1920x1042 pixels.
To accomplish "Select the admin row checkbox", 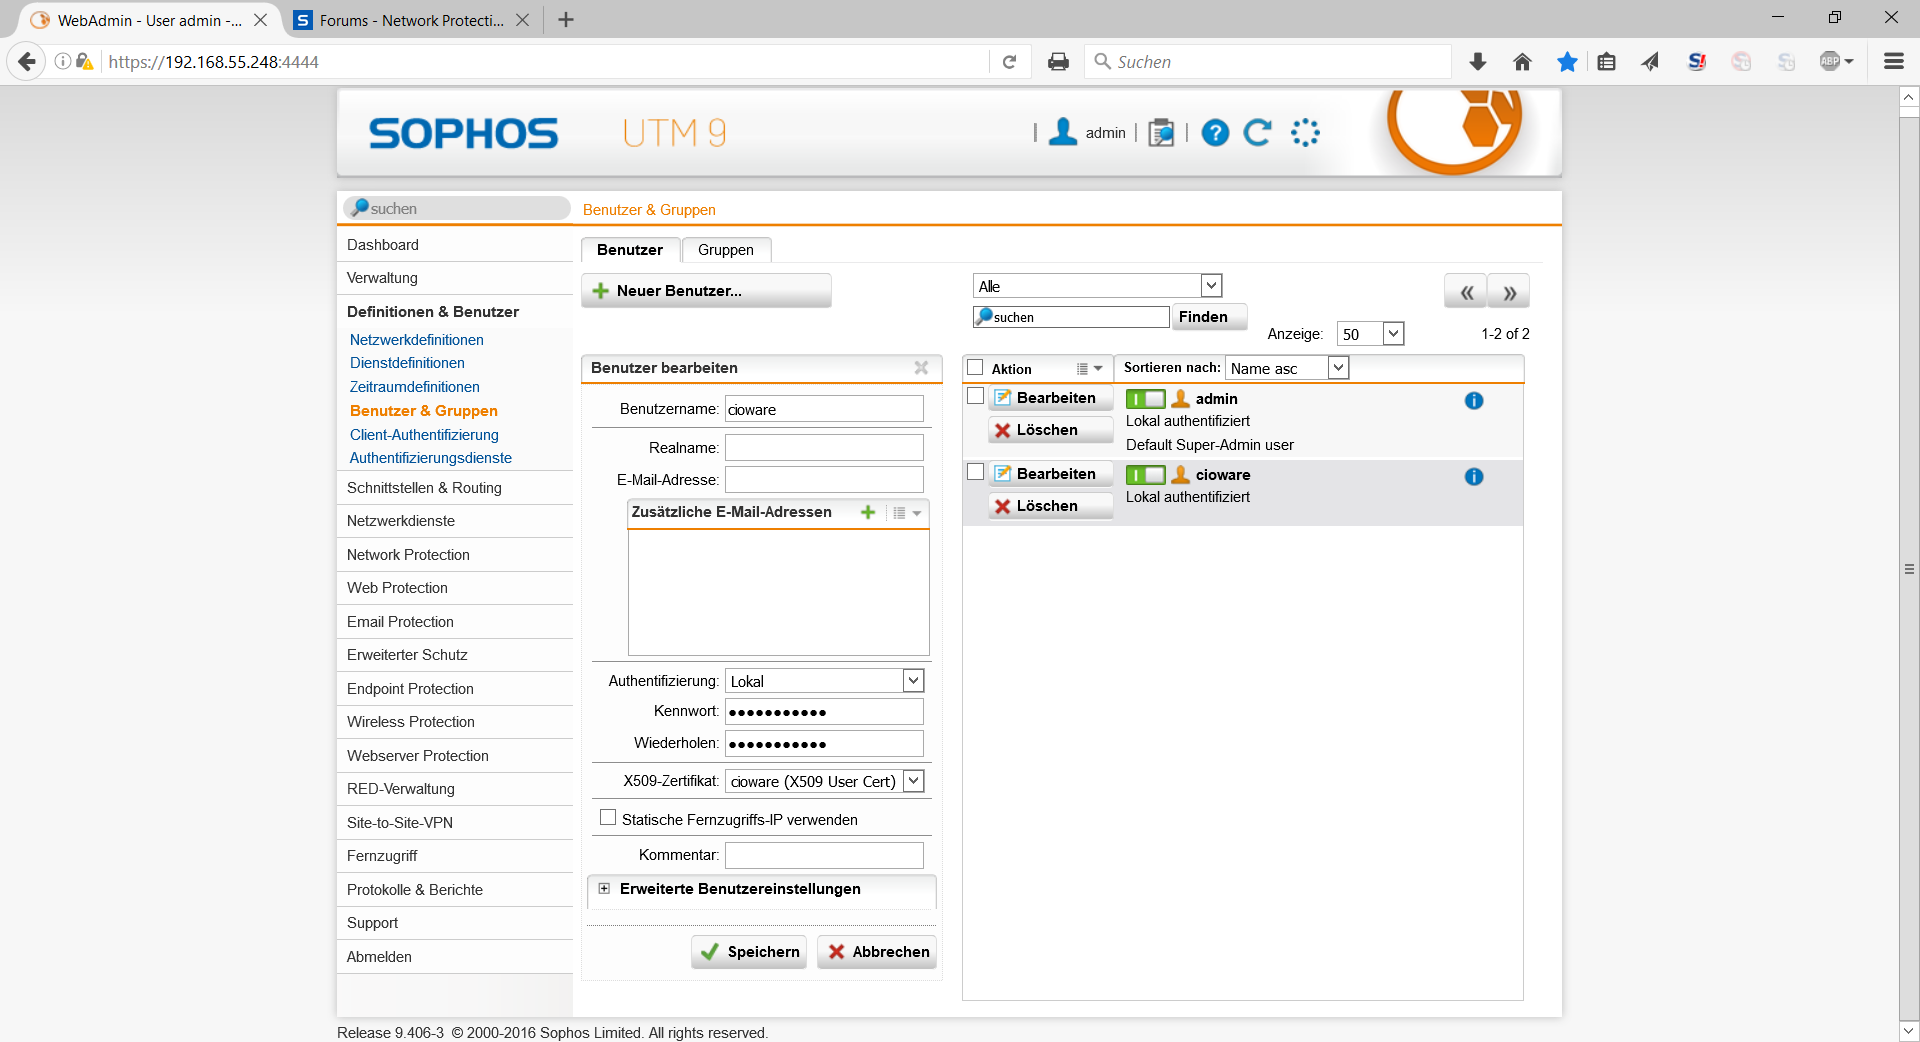I will point(976,396).
